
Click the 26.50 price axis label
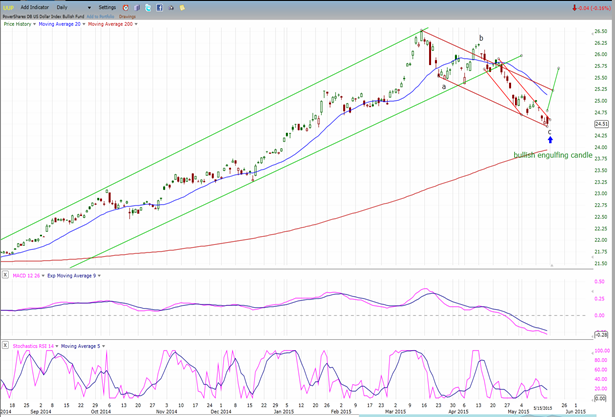click(x=600, y=31)
